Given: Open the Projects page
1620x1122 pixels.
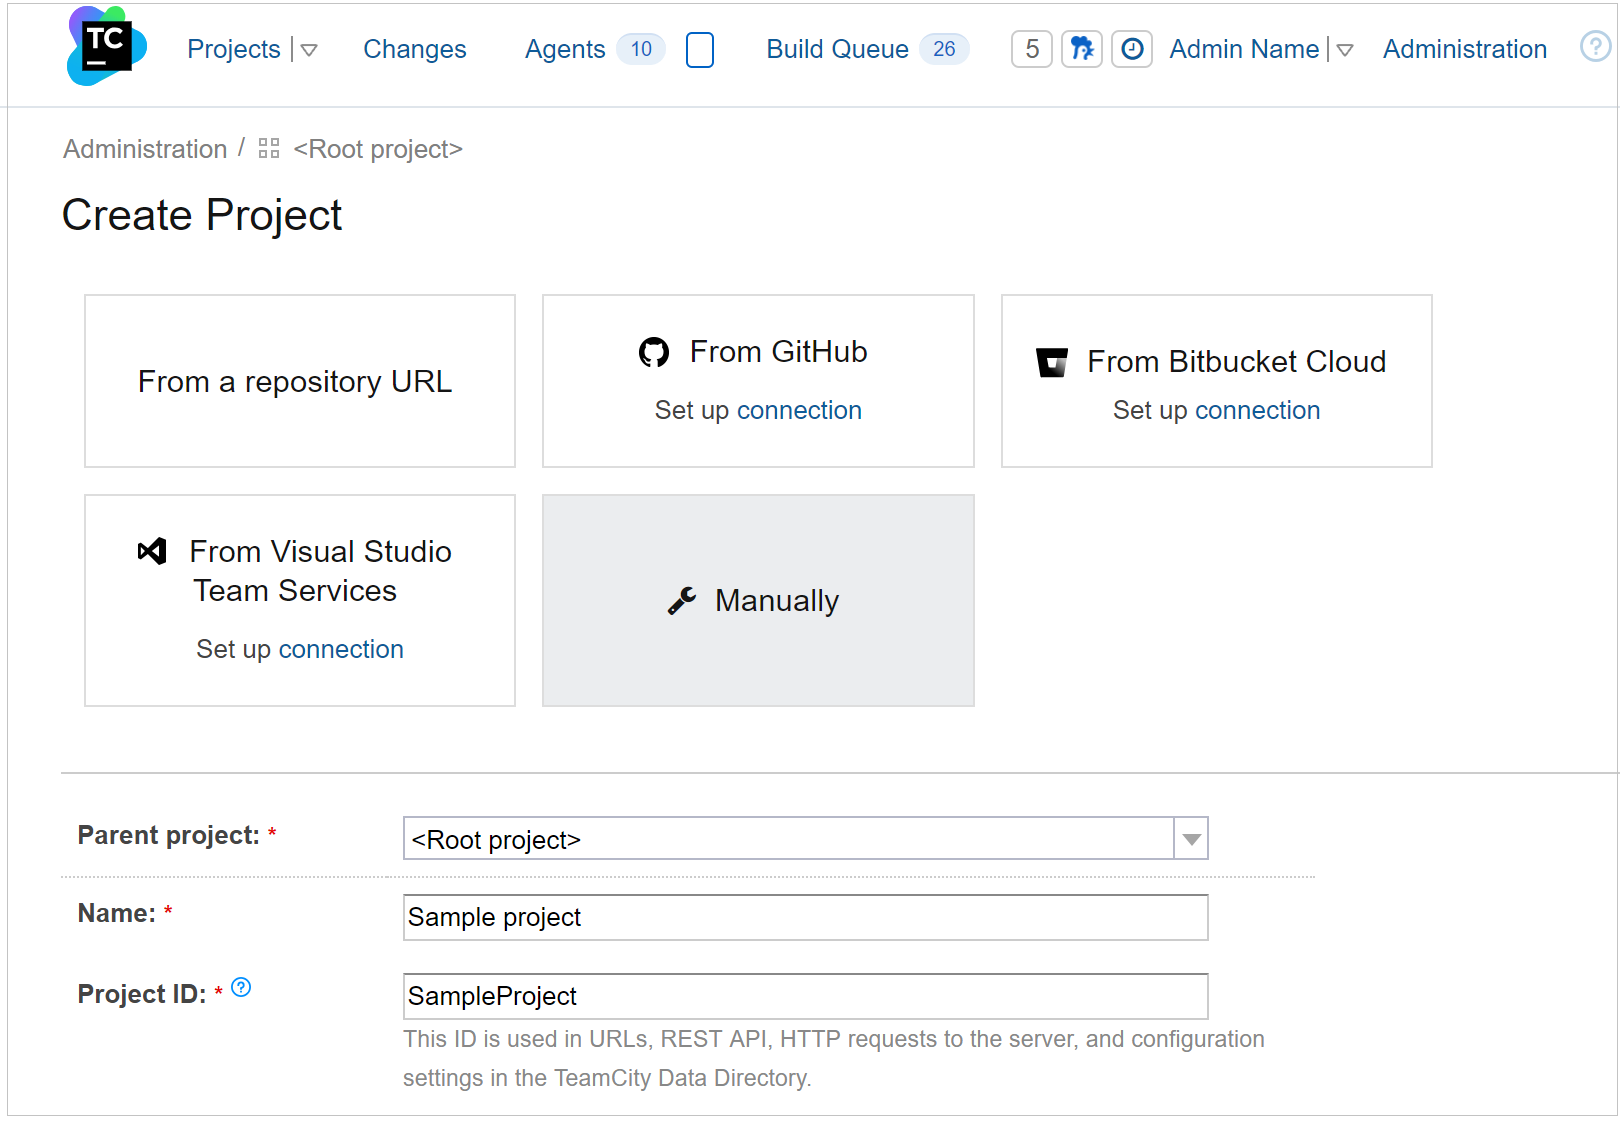Looking at the screenshot, I should click(233, 49).
